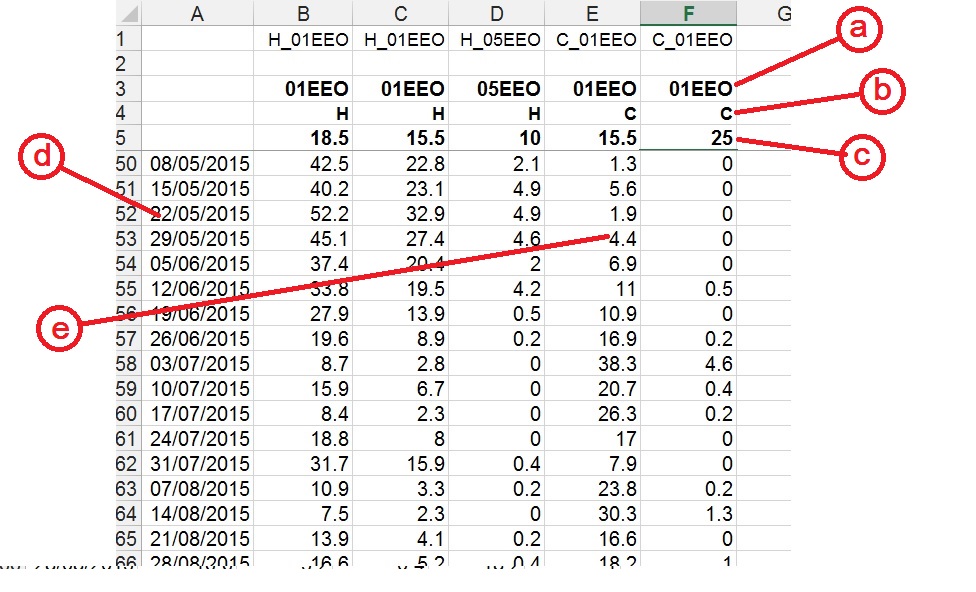The image size is (976, 592).
Task: Click the date cell 22/05/2015
Action: pos(199,214)
